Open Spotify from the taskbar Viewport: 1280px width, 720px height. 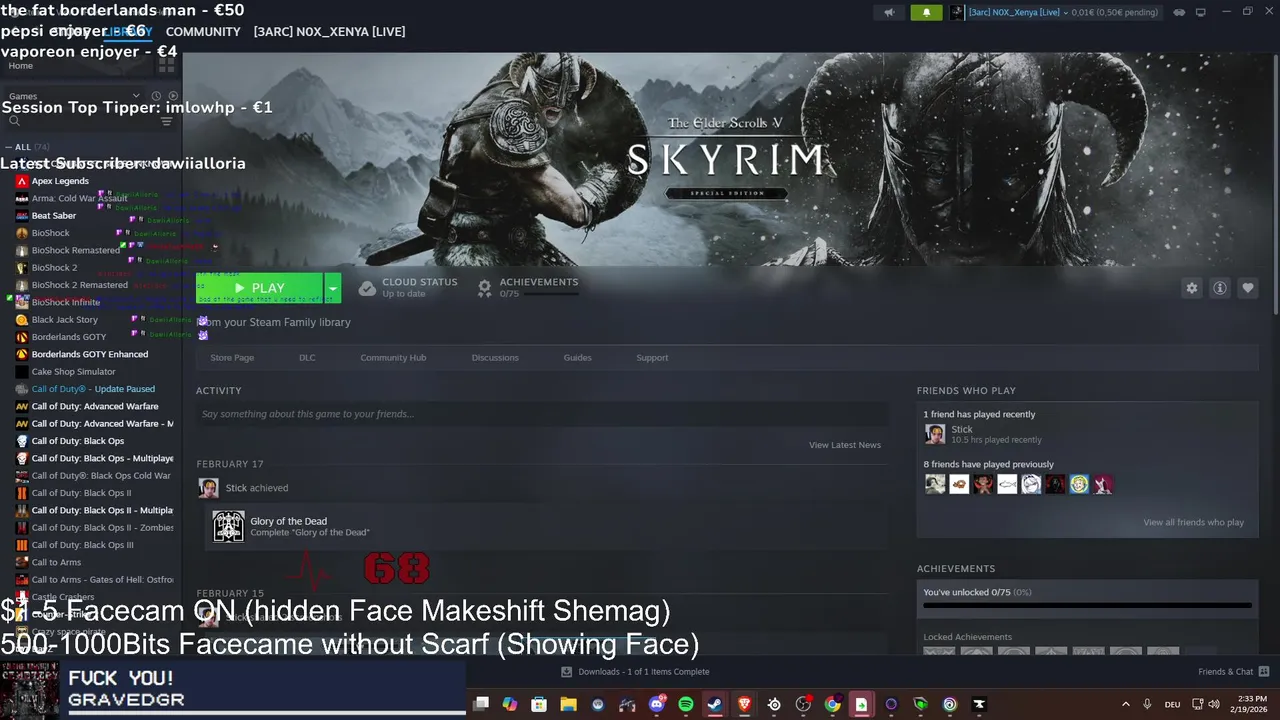tap(686, 704)
